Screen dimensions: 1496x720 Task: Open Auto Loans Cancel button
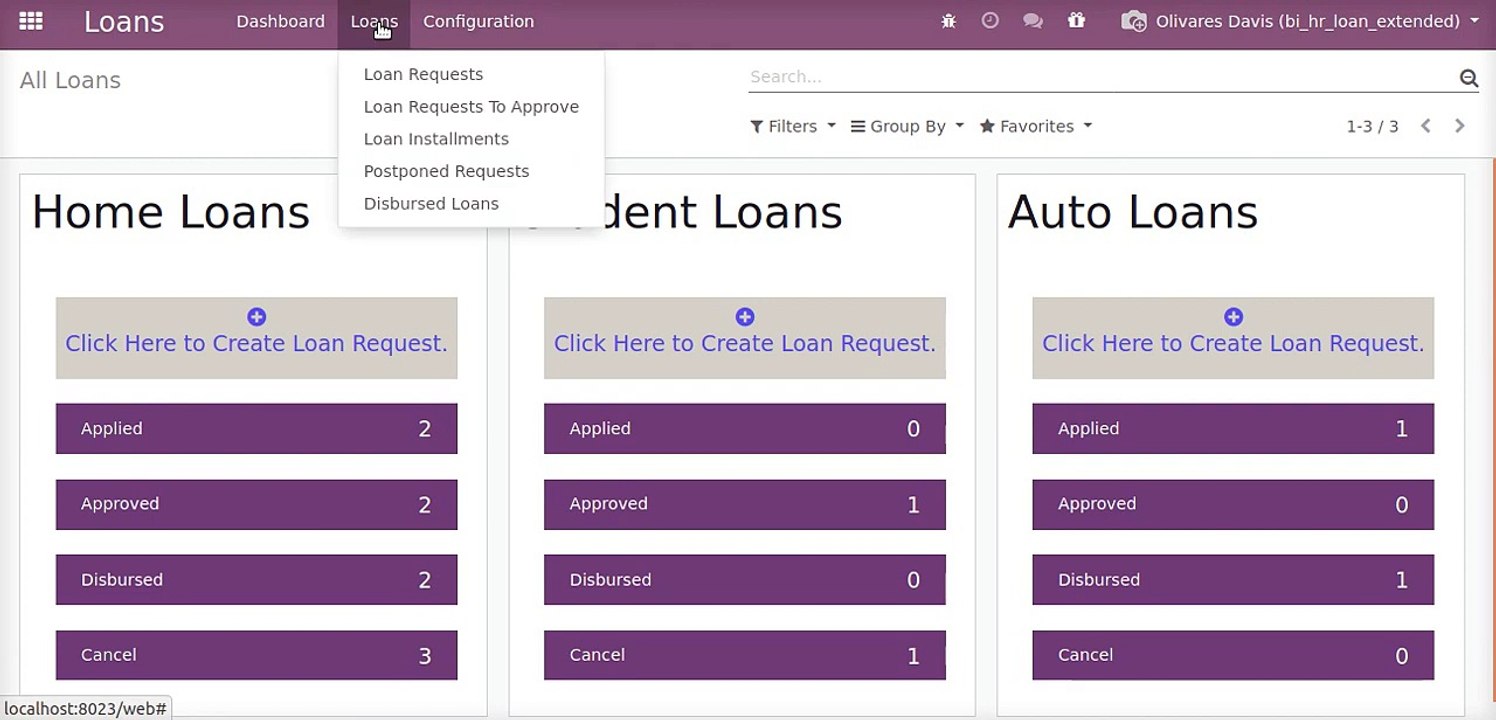(1233, 655)
